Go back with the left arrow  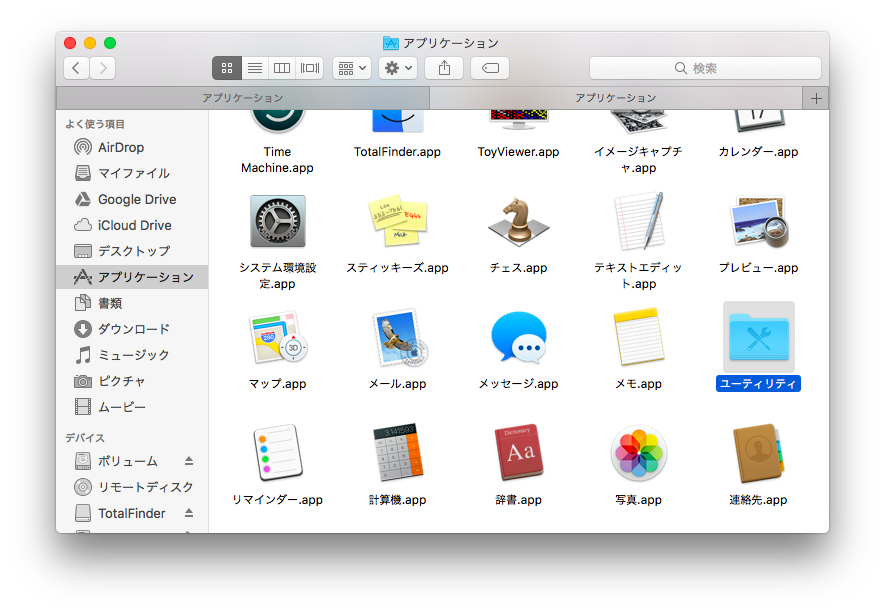tap(76, 68)
